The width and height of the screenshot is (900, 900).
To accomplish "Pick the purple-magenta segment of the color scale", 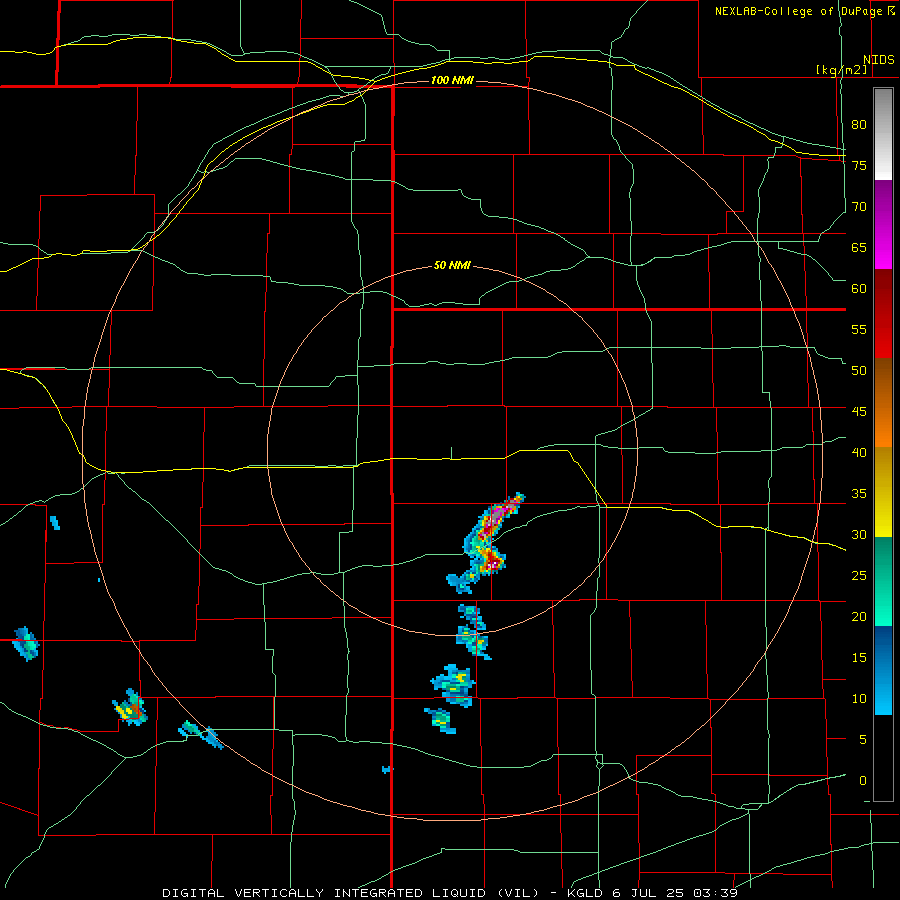I will point(883,224).
